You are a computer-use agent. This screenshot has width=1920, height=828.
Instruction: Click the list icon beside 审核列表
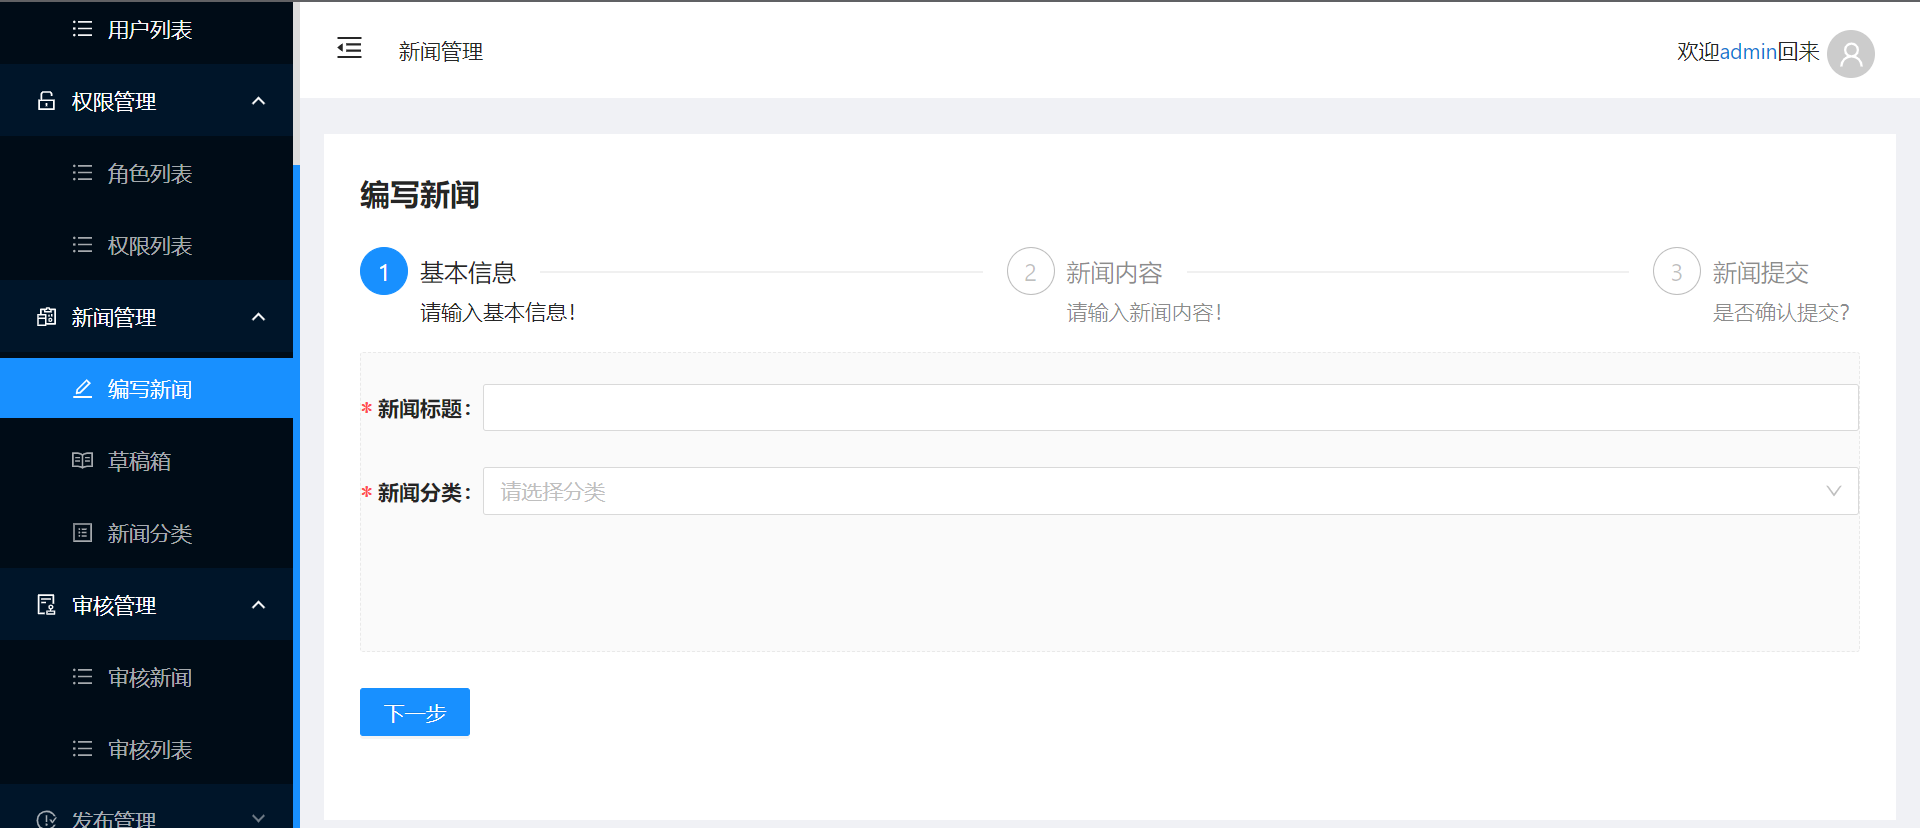coord(83,749)
